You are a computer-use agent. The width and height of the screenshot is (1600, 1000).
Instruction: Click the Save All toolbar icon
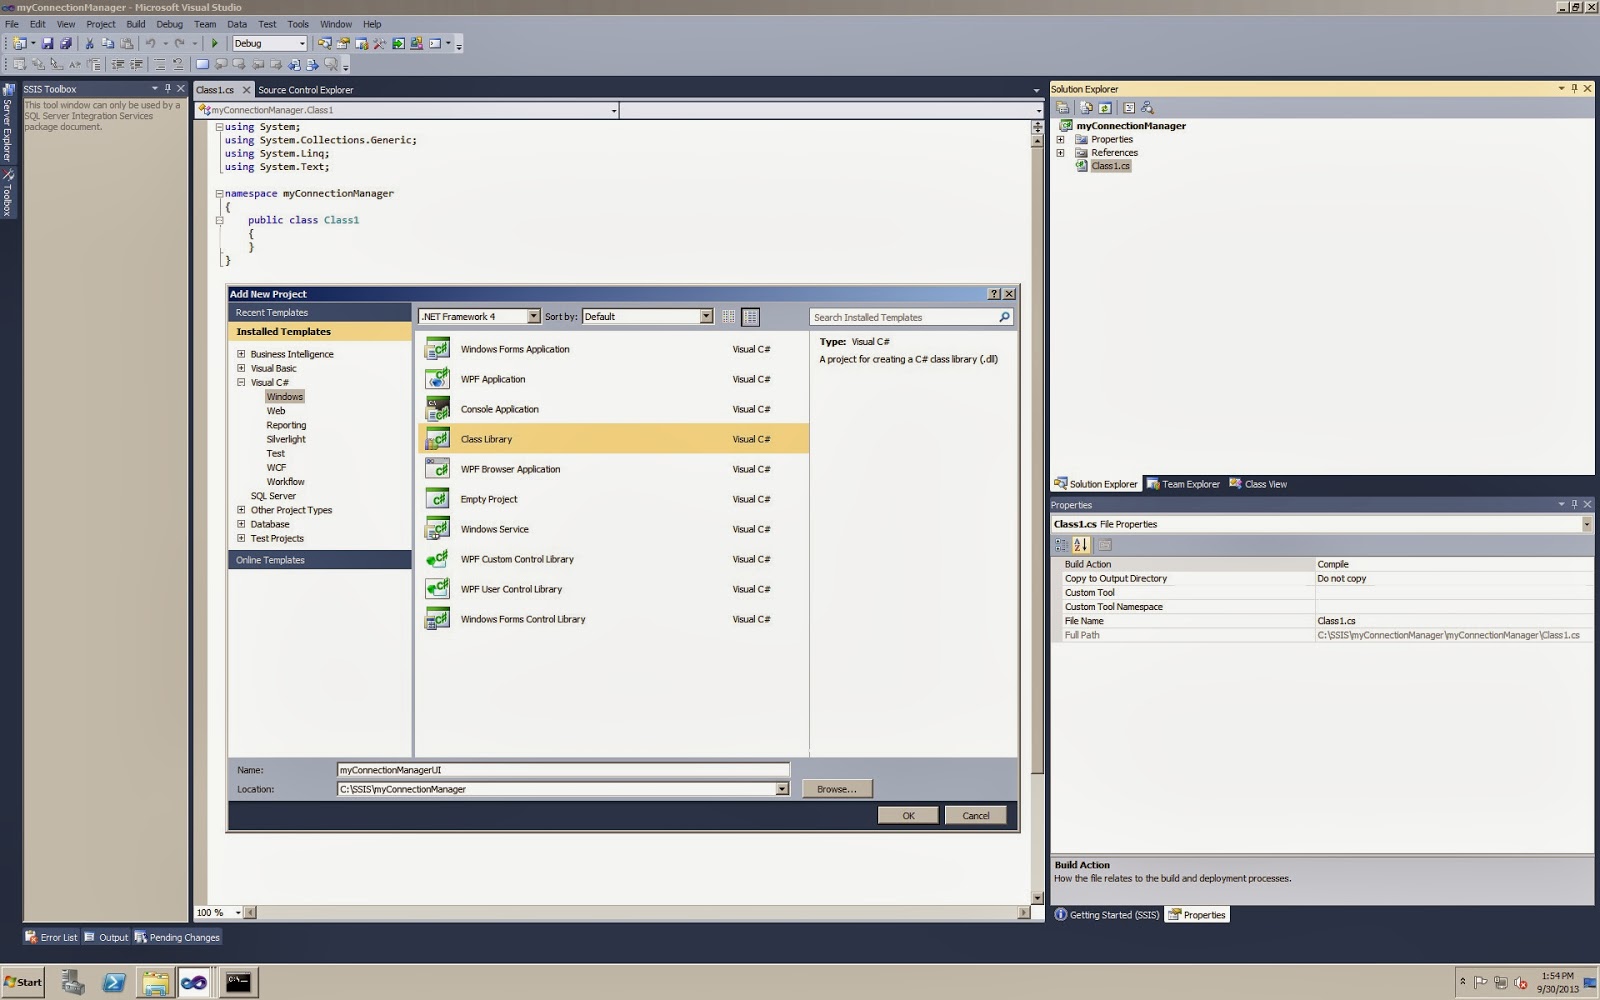coord(66,43)
